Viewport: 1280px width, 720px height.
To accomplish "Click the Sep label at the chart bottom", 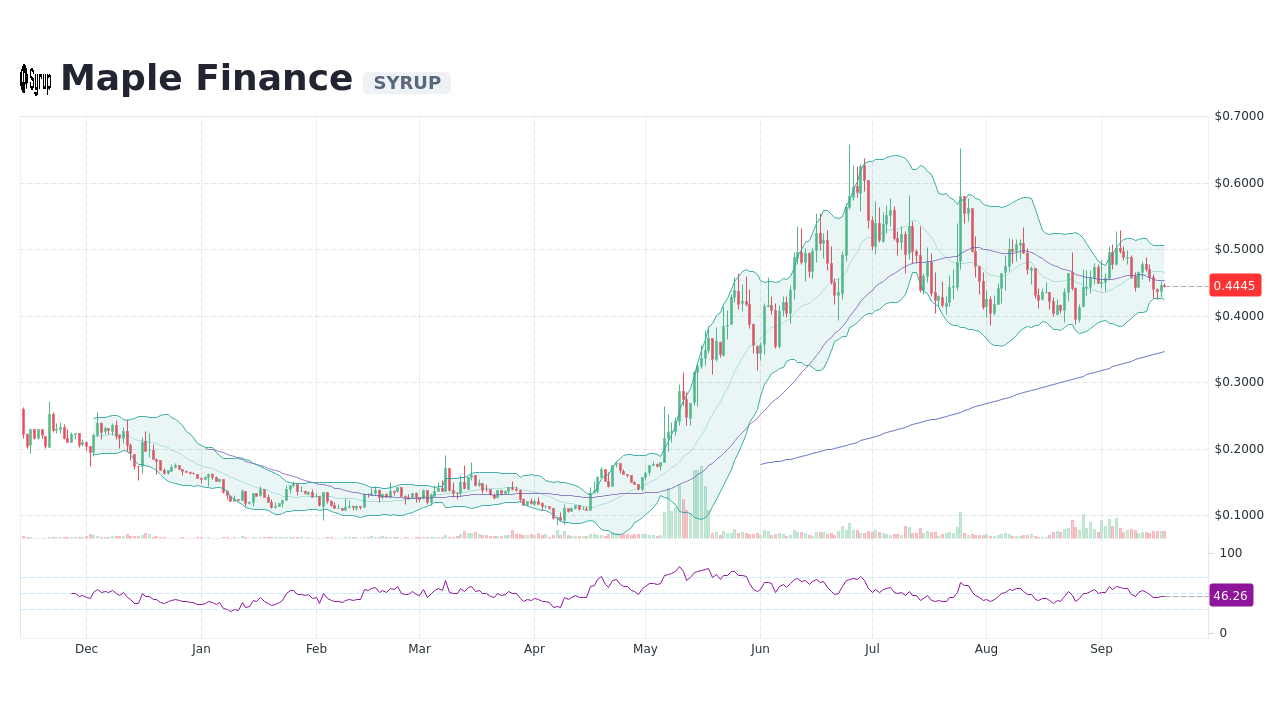I will 1101,648.
